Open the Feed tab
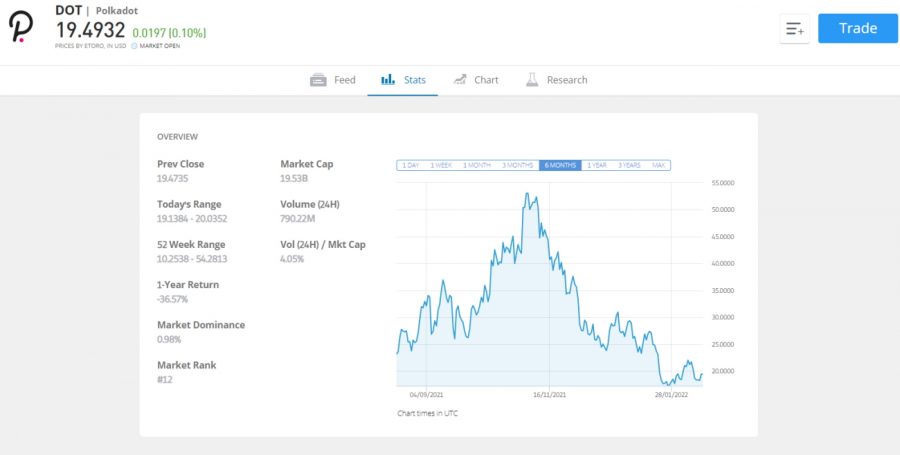 coord(333,80)
